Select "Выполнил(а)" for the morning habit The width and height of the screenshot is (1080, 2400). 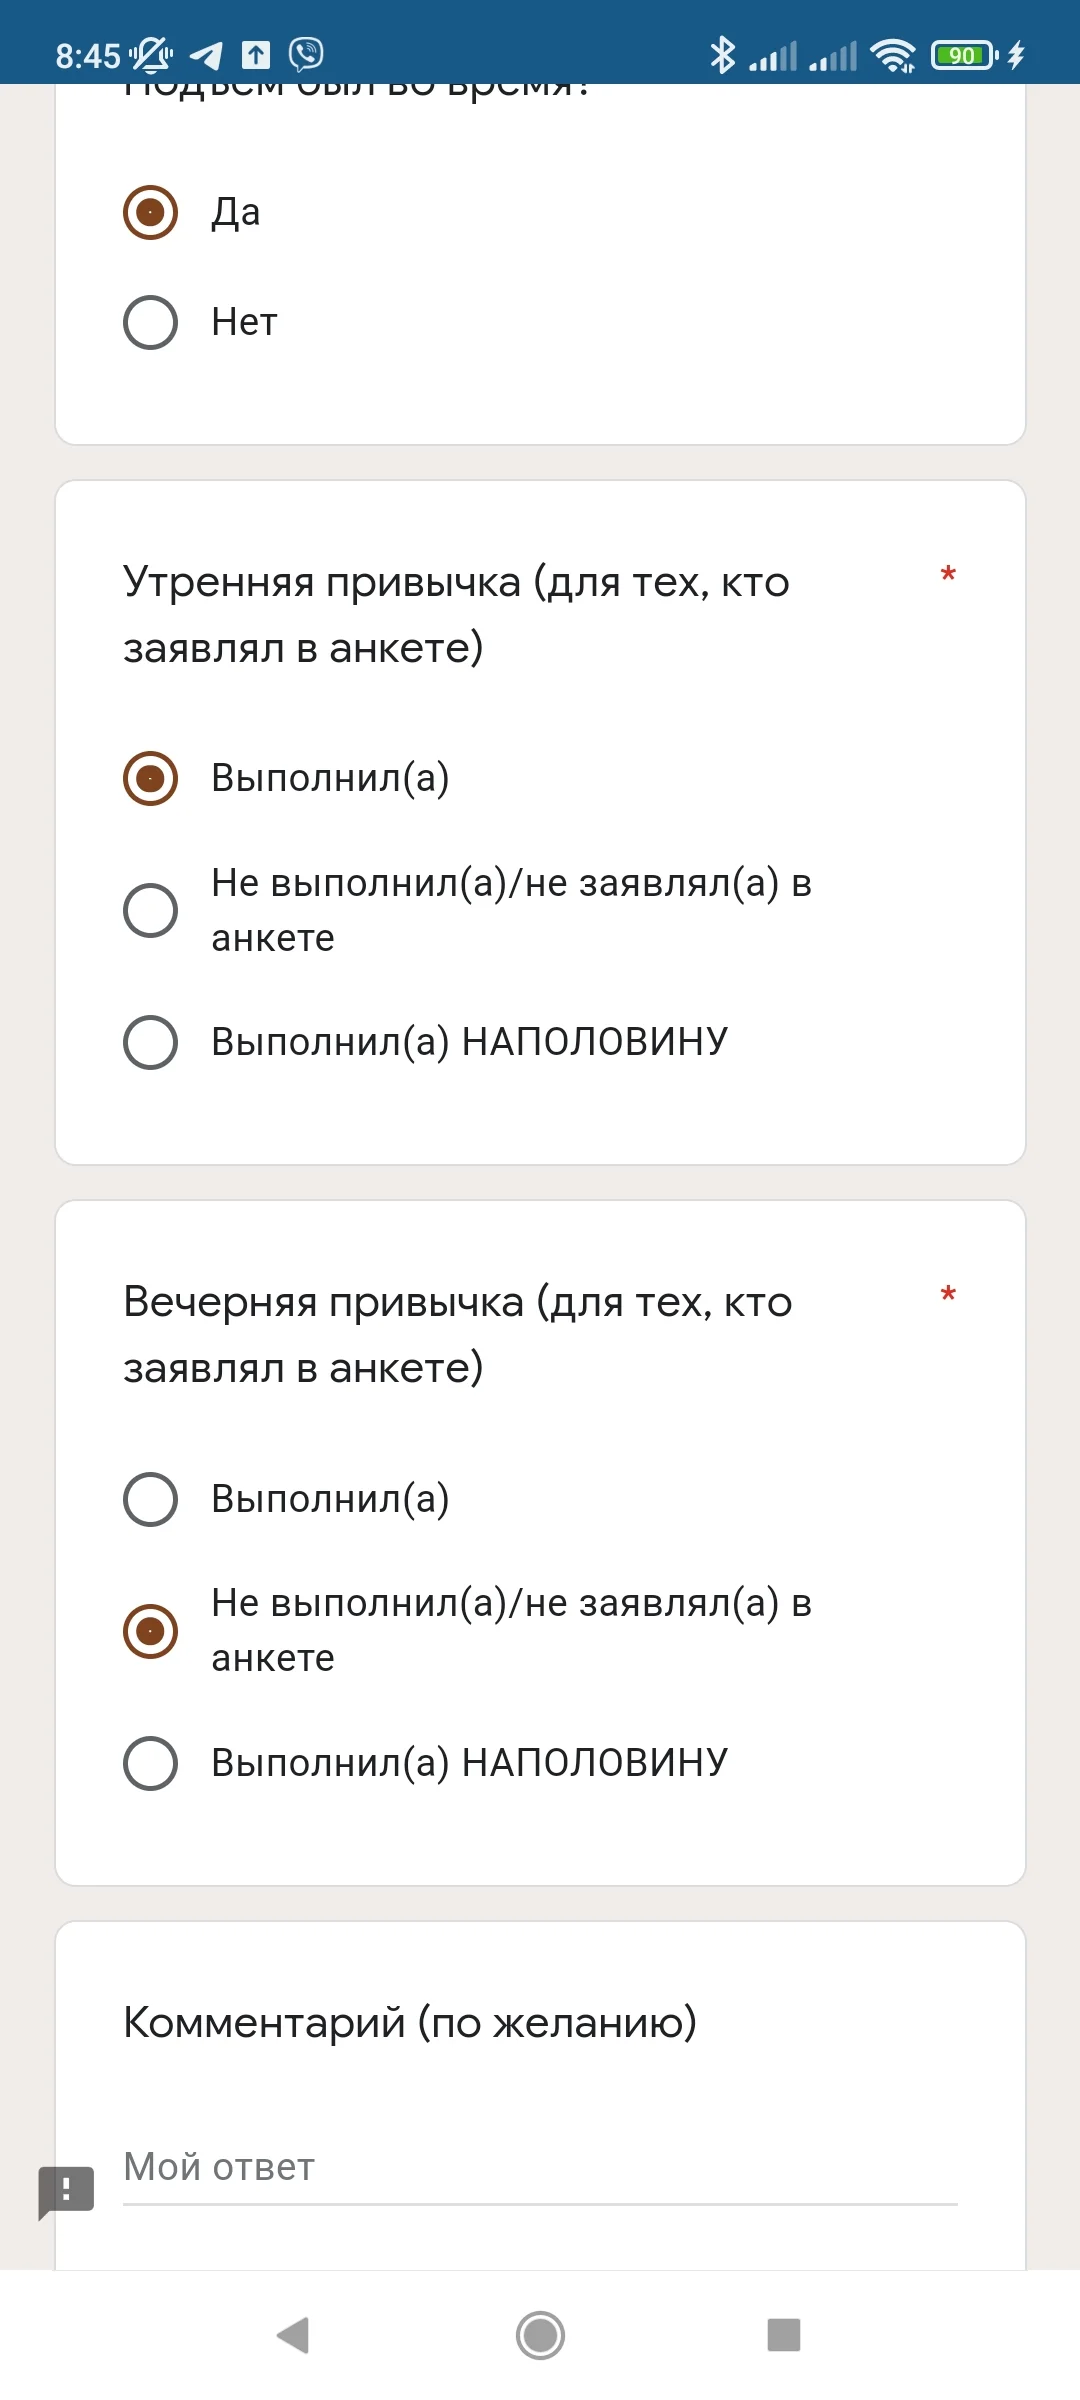[151, 778]
